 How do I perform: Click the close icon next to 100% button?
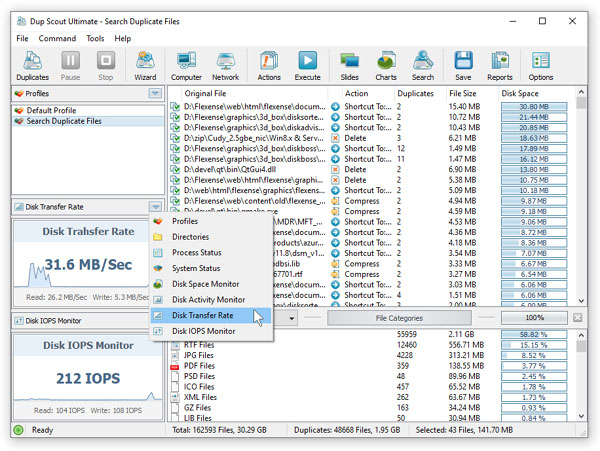tap(578, 317)
